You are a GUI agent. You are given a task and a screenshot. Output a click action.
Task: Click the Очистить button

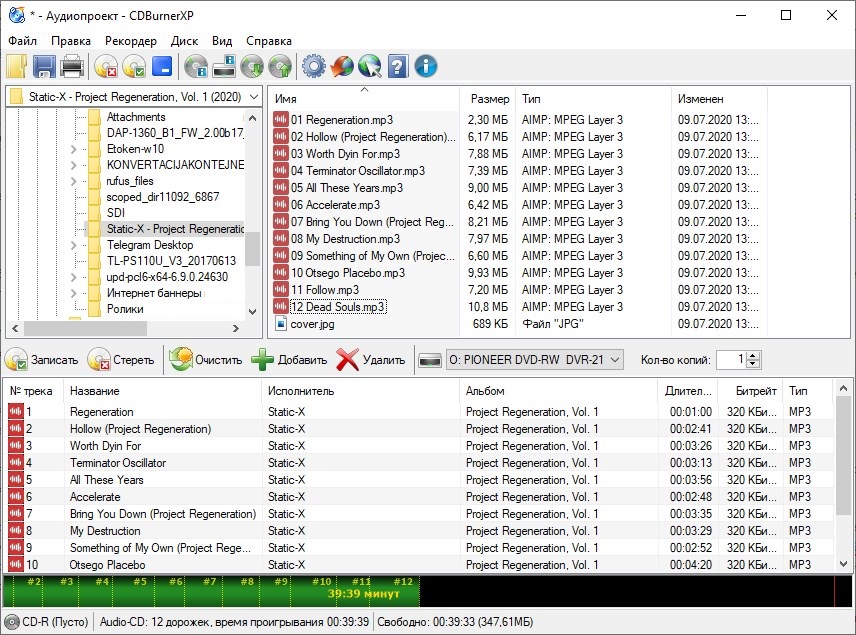point(205,360)
